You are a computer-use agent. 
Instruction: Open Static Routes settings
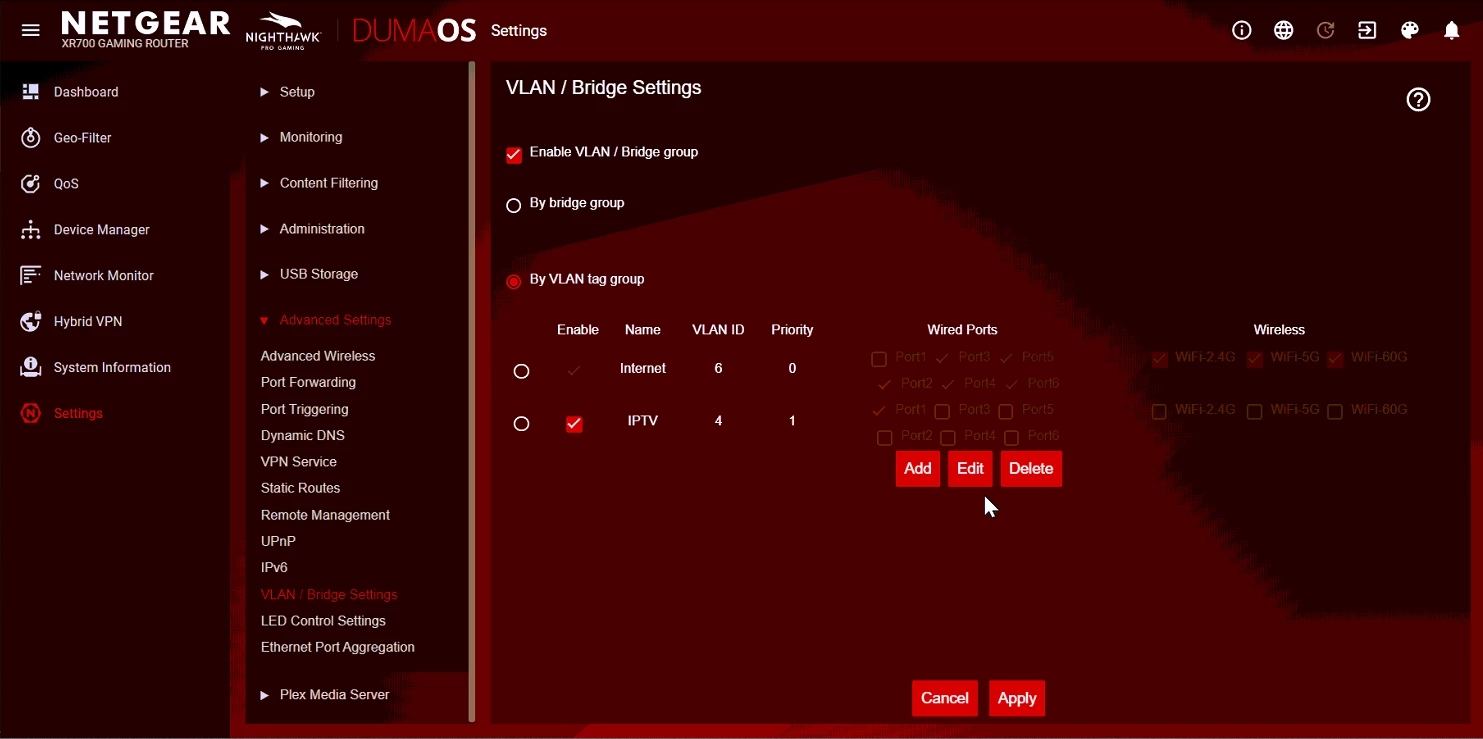tap(301, 488)
